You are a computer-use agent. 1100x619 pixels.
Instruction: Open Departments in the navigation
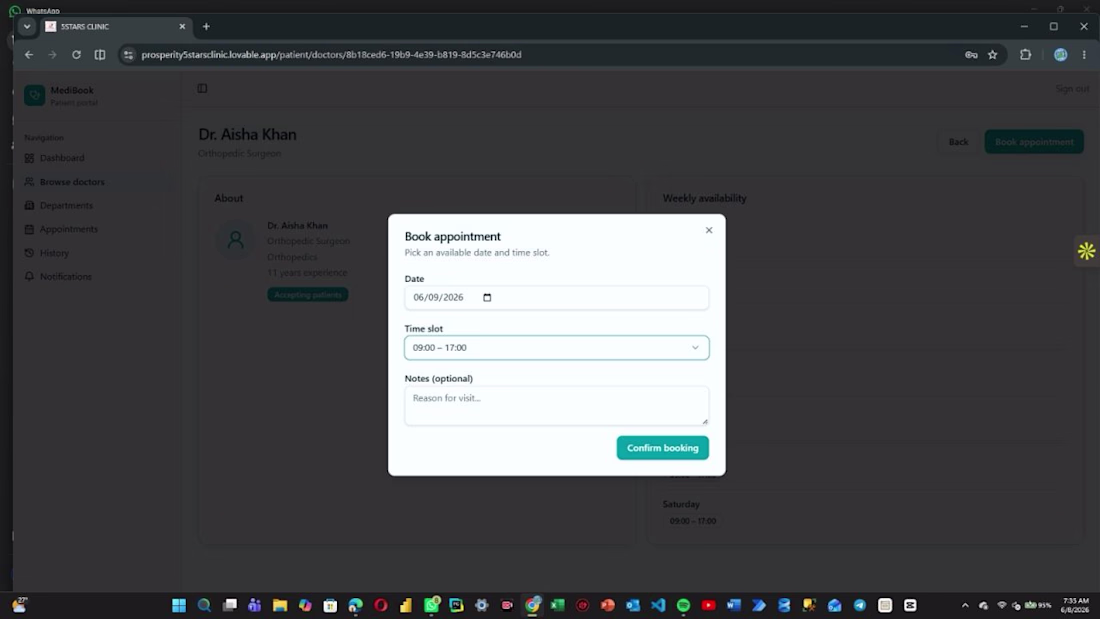click(x=66, y=206)
